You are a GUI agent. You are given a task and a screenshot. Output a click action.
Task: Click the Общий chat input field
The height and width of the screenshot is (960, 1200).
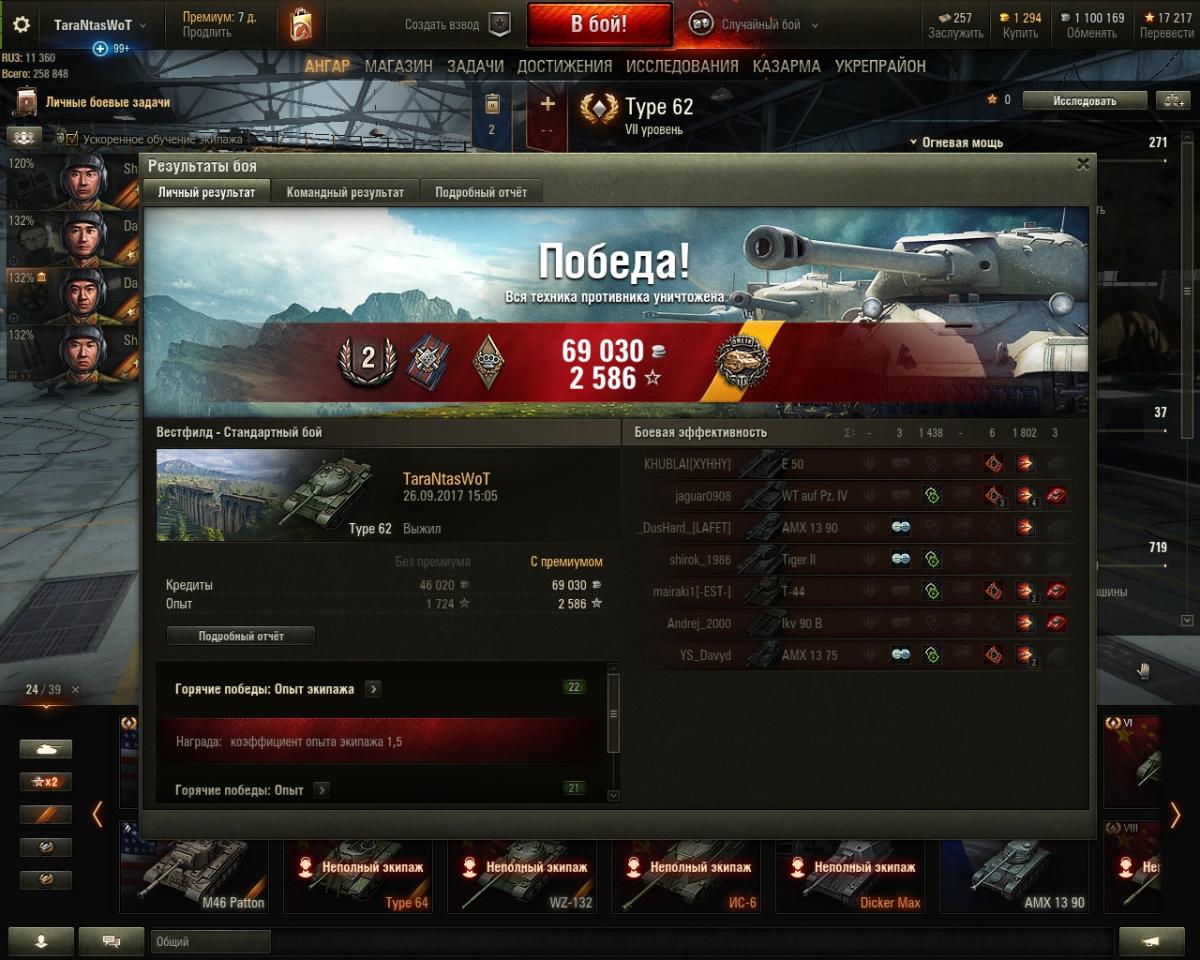(211, 941)
